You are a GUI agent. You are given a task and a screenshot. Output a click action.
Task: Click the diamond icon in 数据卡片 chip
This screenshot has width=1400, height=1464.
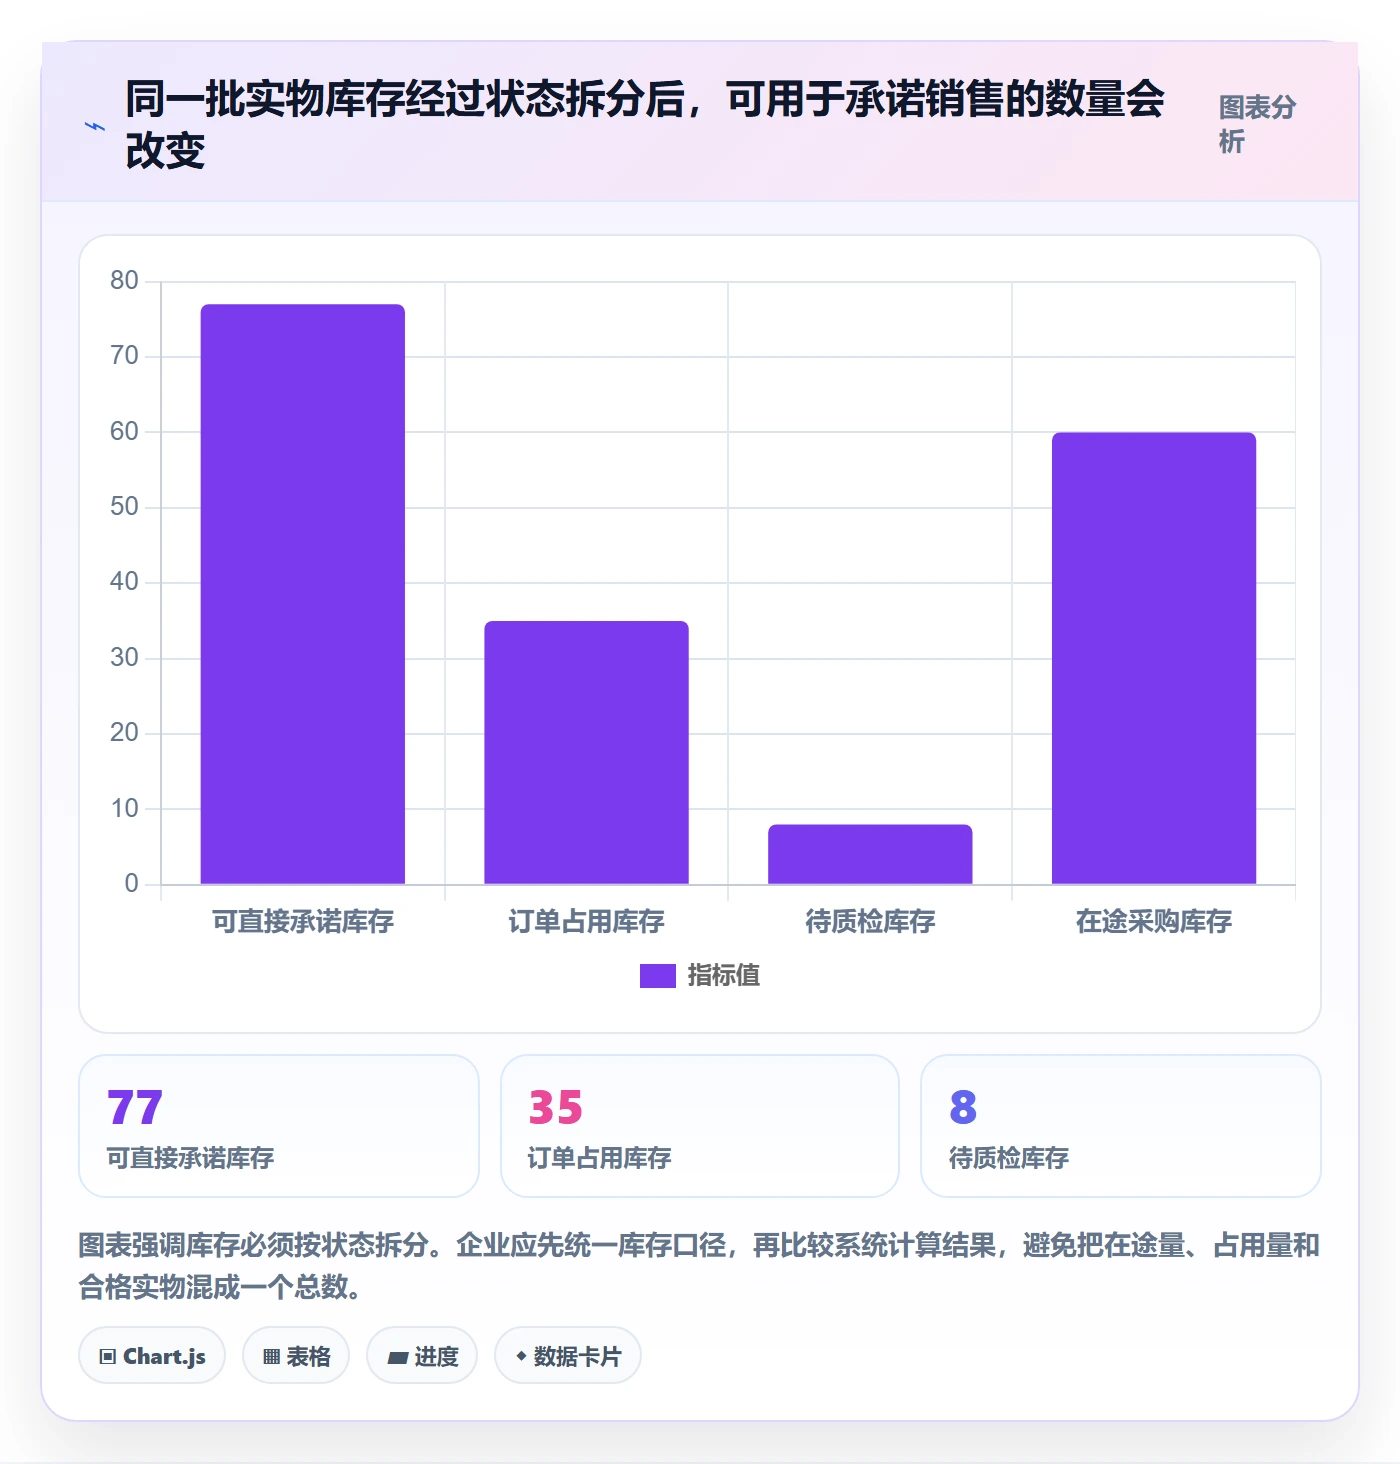point(521,1356)
